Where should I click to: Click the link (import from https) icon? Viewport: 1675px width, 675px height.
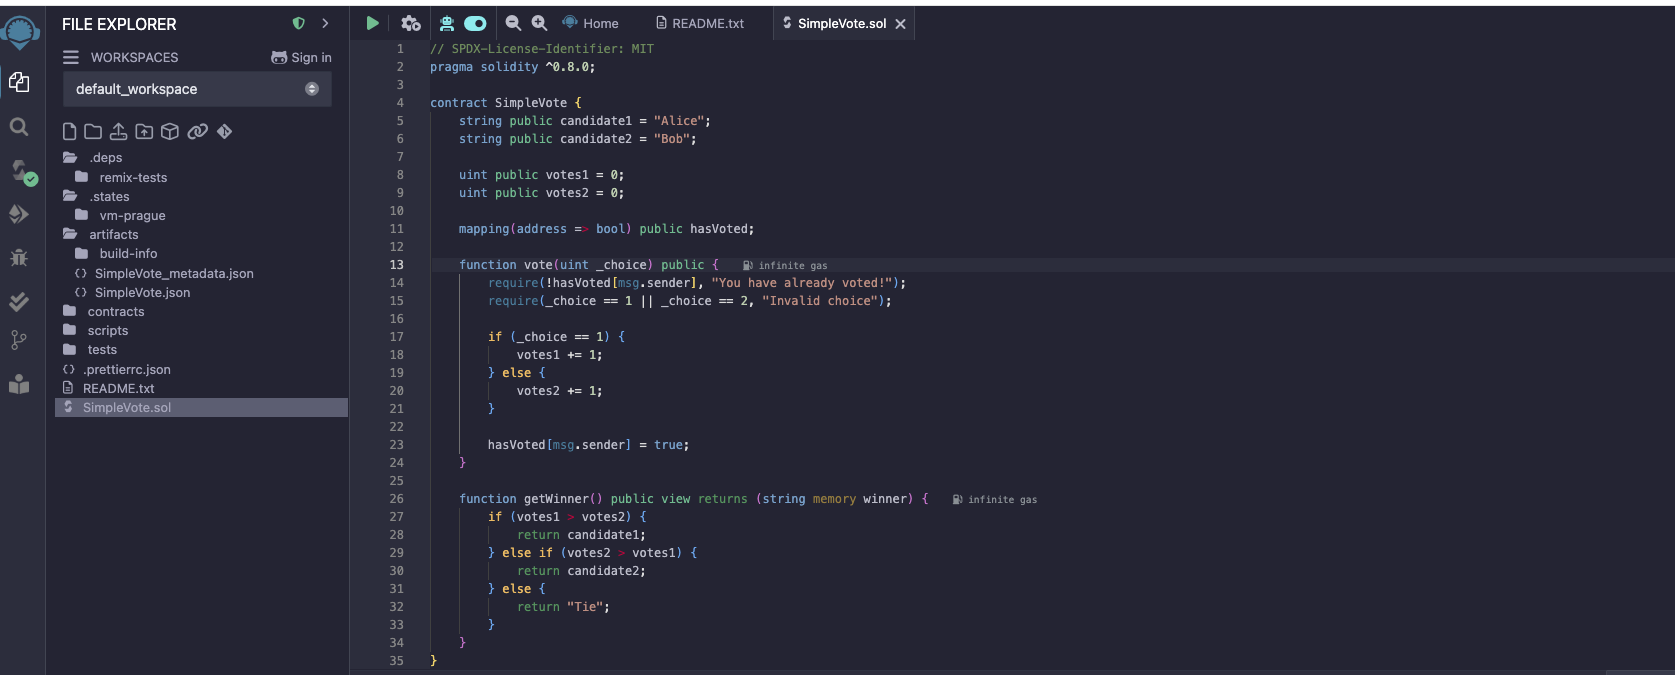tap(198, 131)
